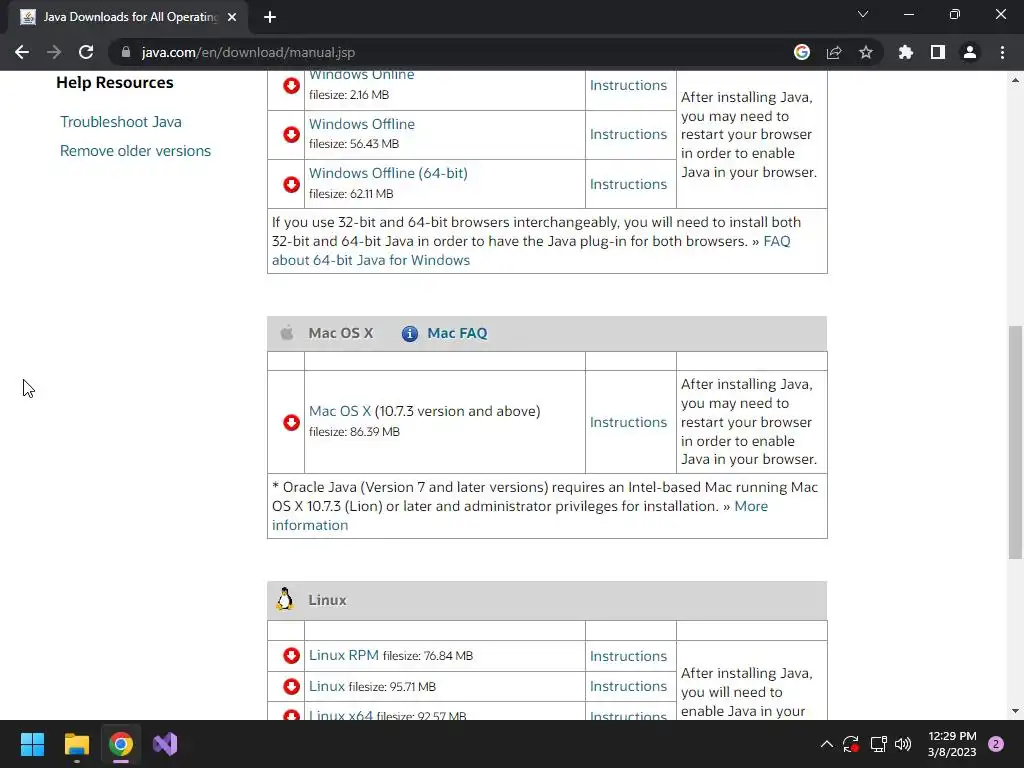The image size is (1024, 768).
Task: Click the scrollbar down arrow
Action: coord(1015,711)
